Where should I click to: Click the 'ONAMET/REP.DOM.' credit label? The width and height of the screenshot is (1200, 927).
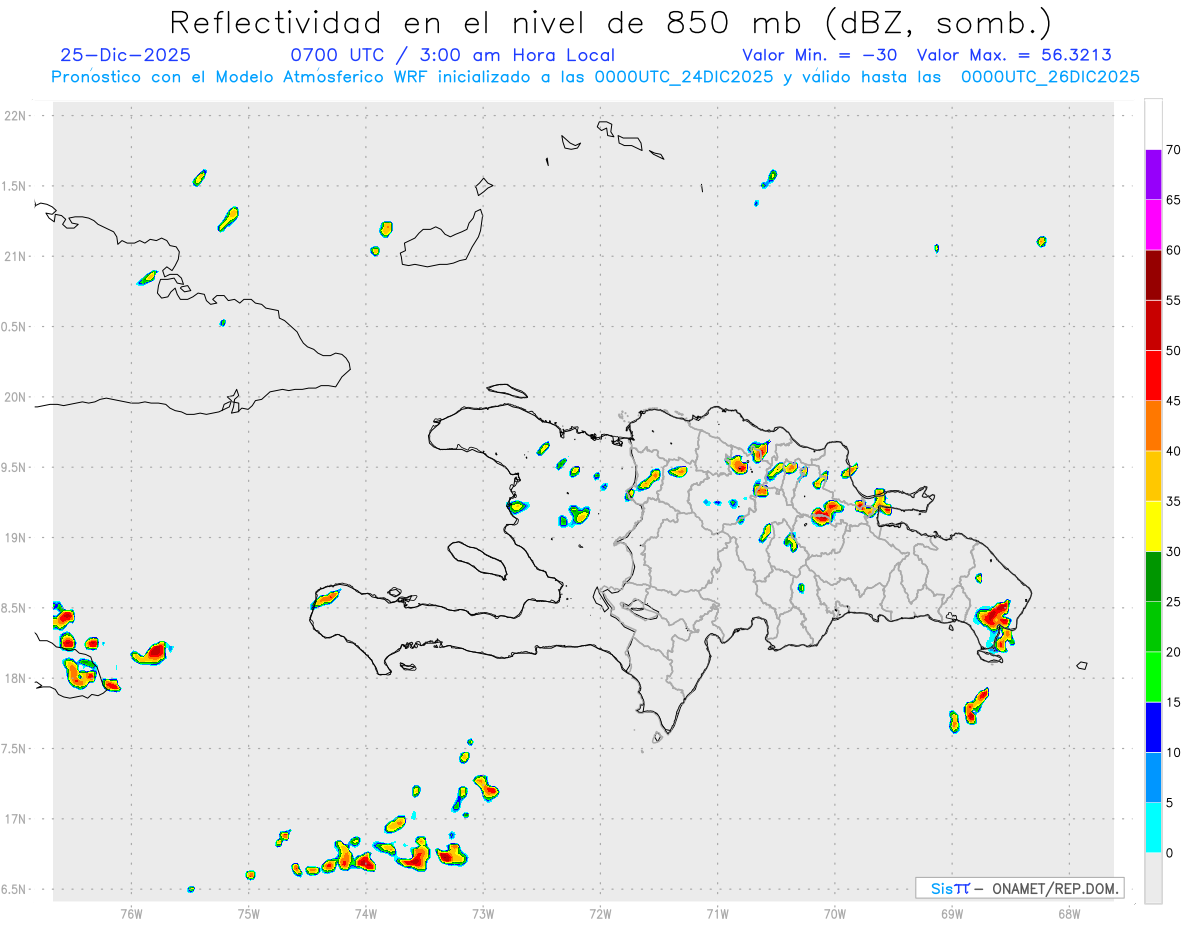coord(1057,888)
